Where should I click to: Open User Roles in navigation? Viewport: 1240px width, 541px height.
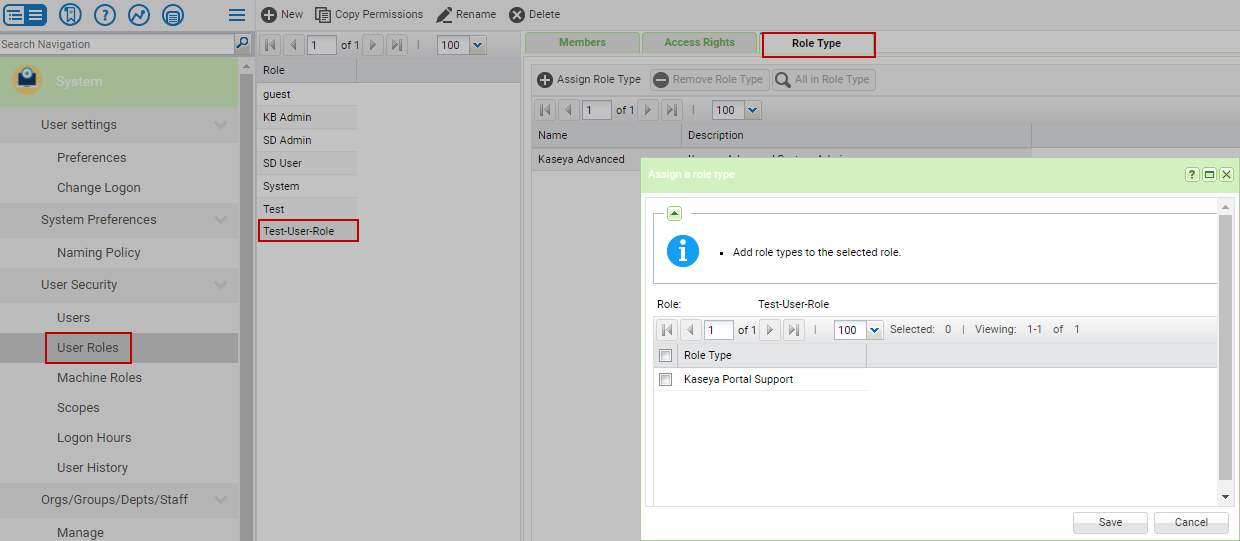click(88, 348)
